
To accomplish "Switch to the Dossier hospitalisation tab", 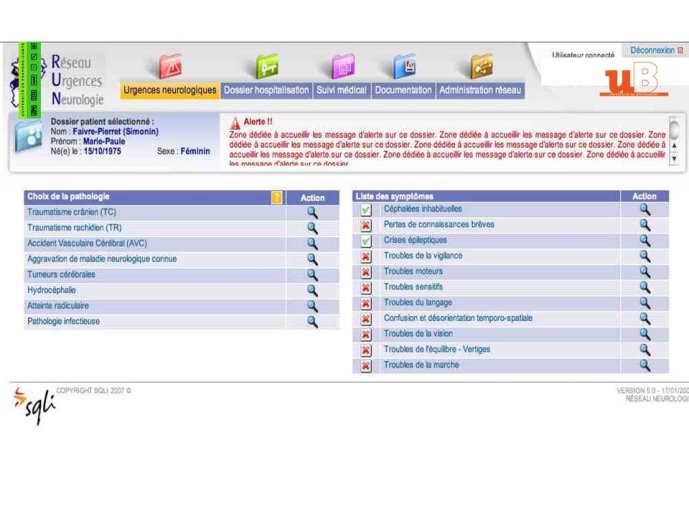I will pos(266,90).
